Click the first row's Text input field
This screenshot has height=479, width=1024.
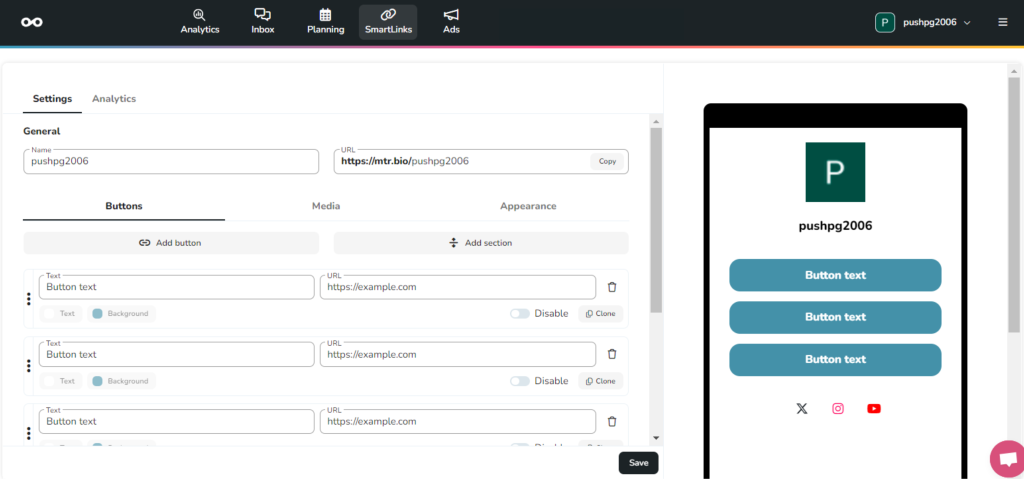[x=176, y=288]
